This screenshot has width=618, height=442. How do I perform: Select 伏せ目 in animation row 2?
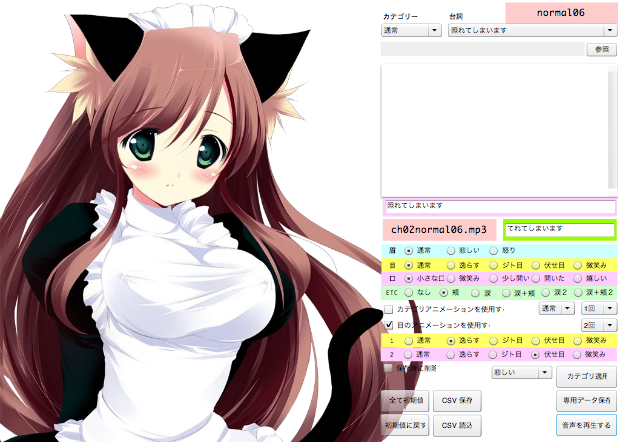(536, 355)
